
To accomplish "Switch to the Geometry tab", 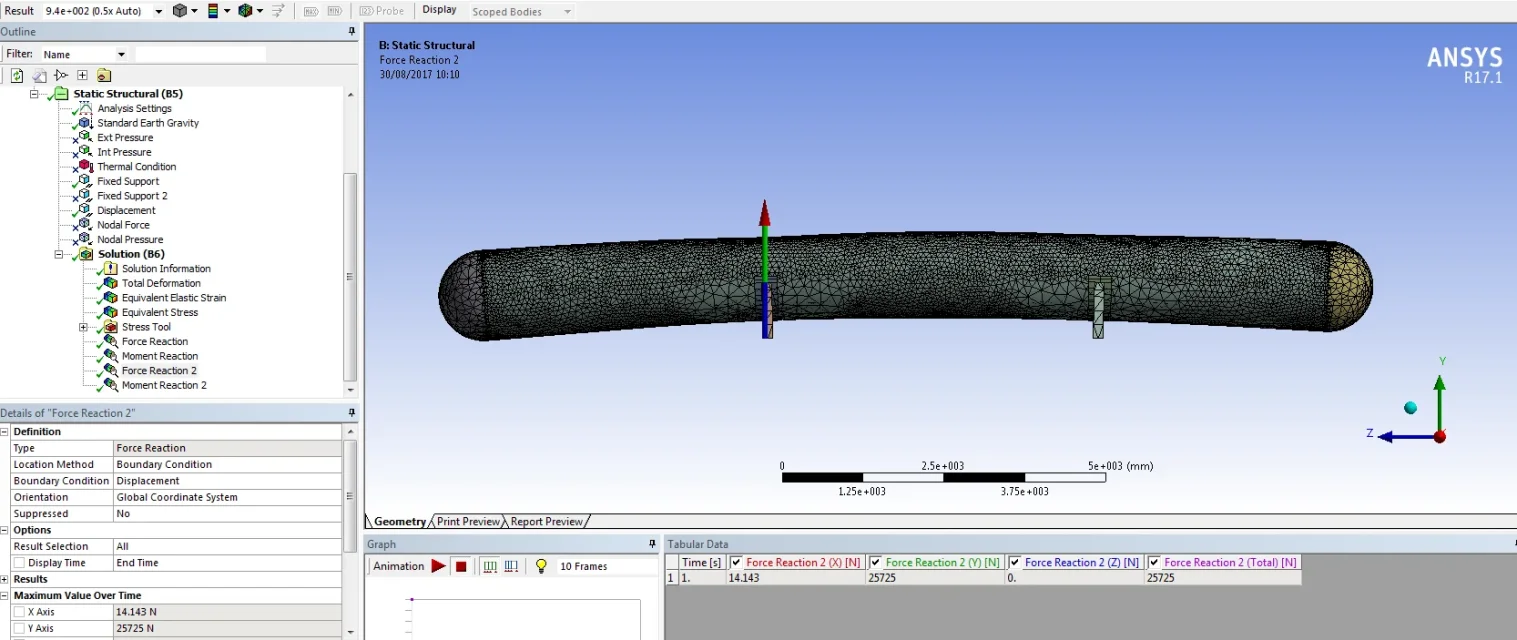I will coord(399,521).
